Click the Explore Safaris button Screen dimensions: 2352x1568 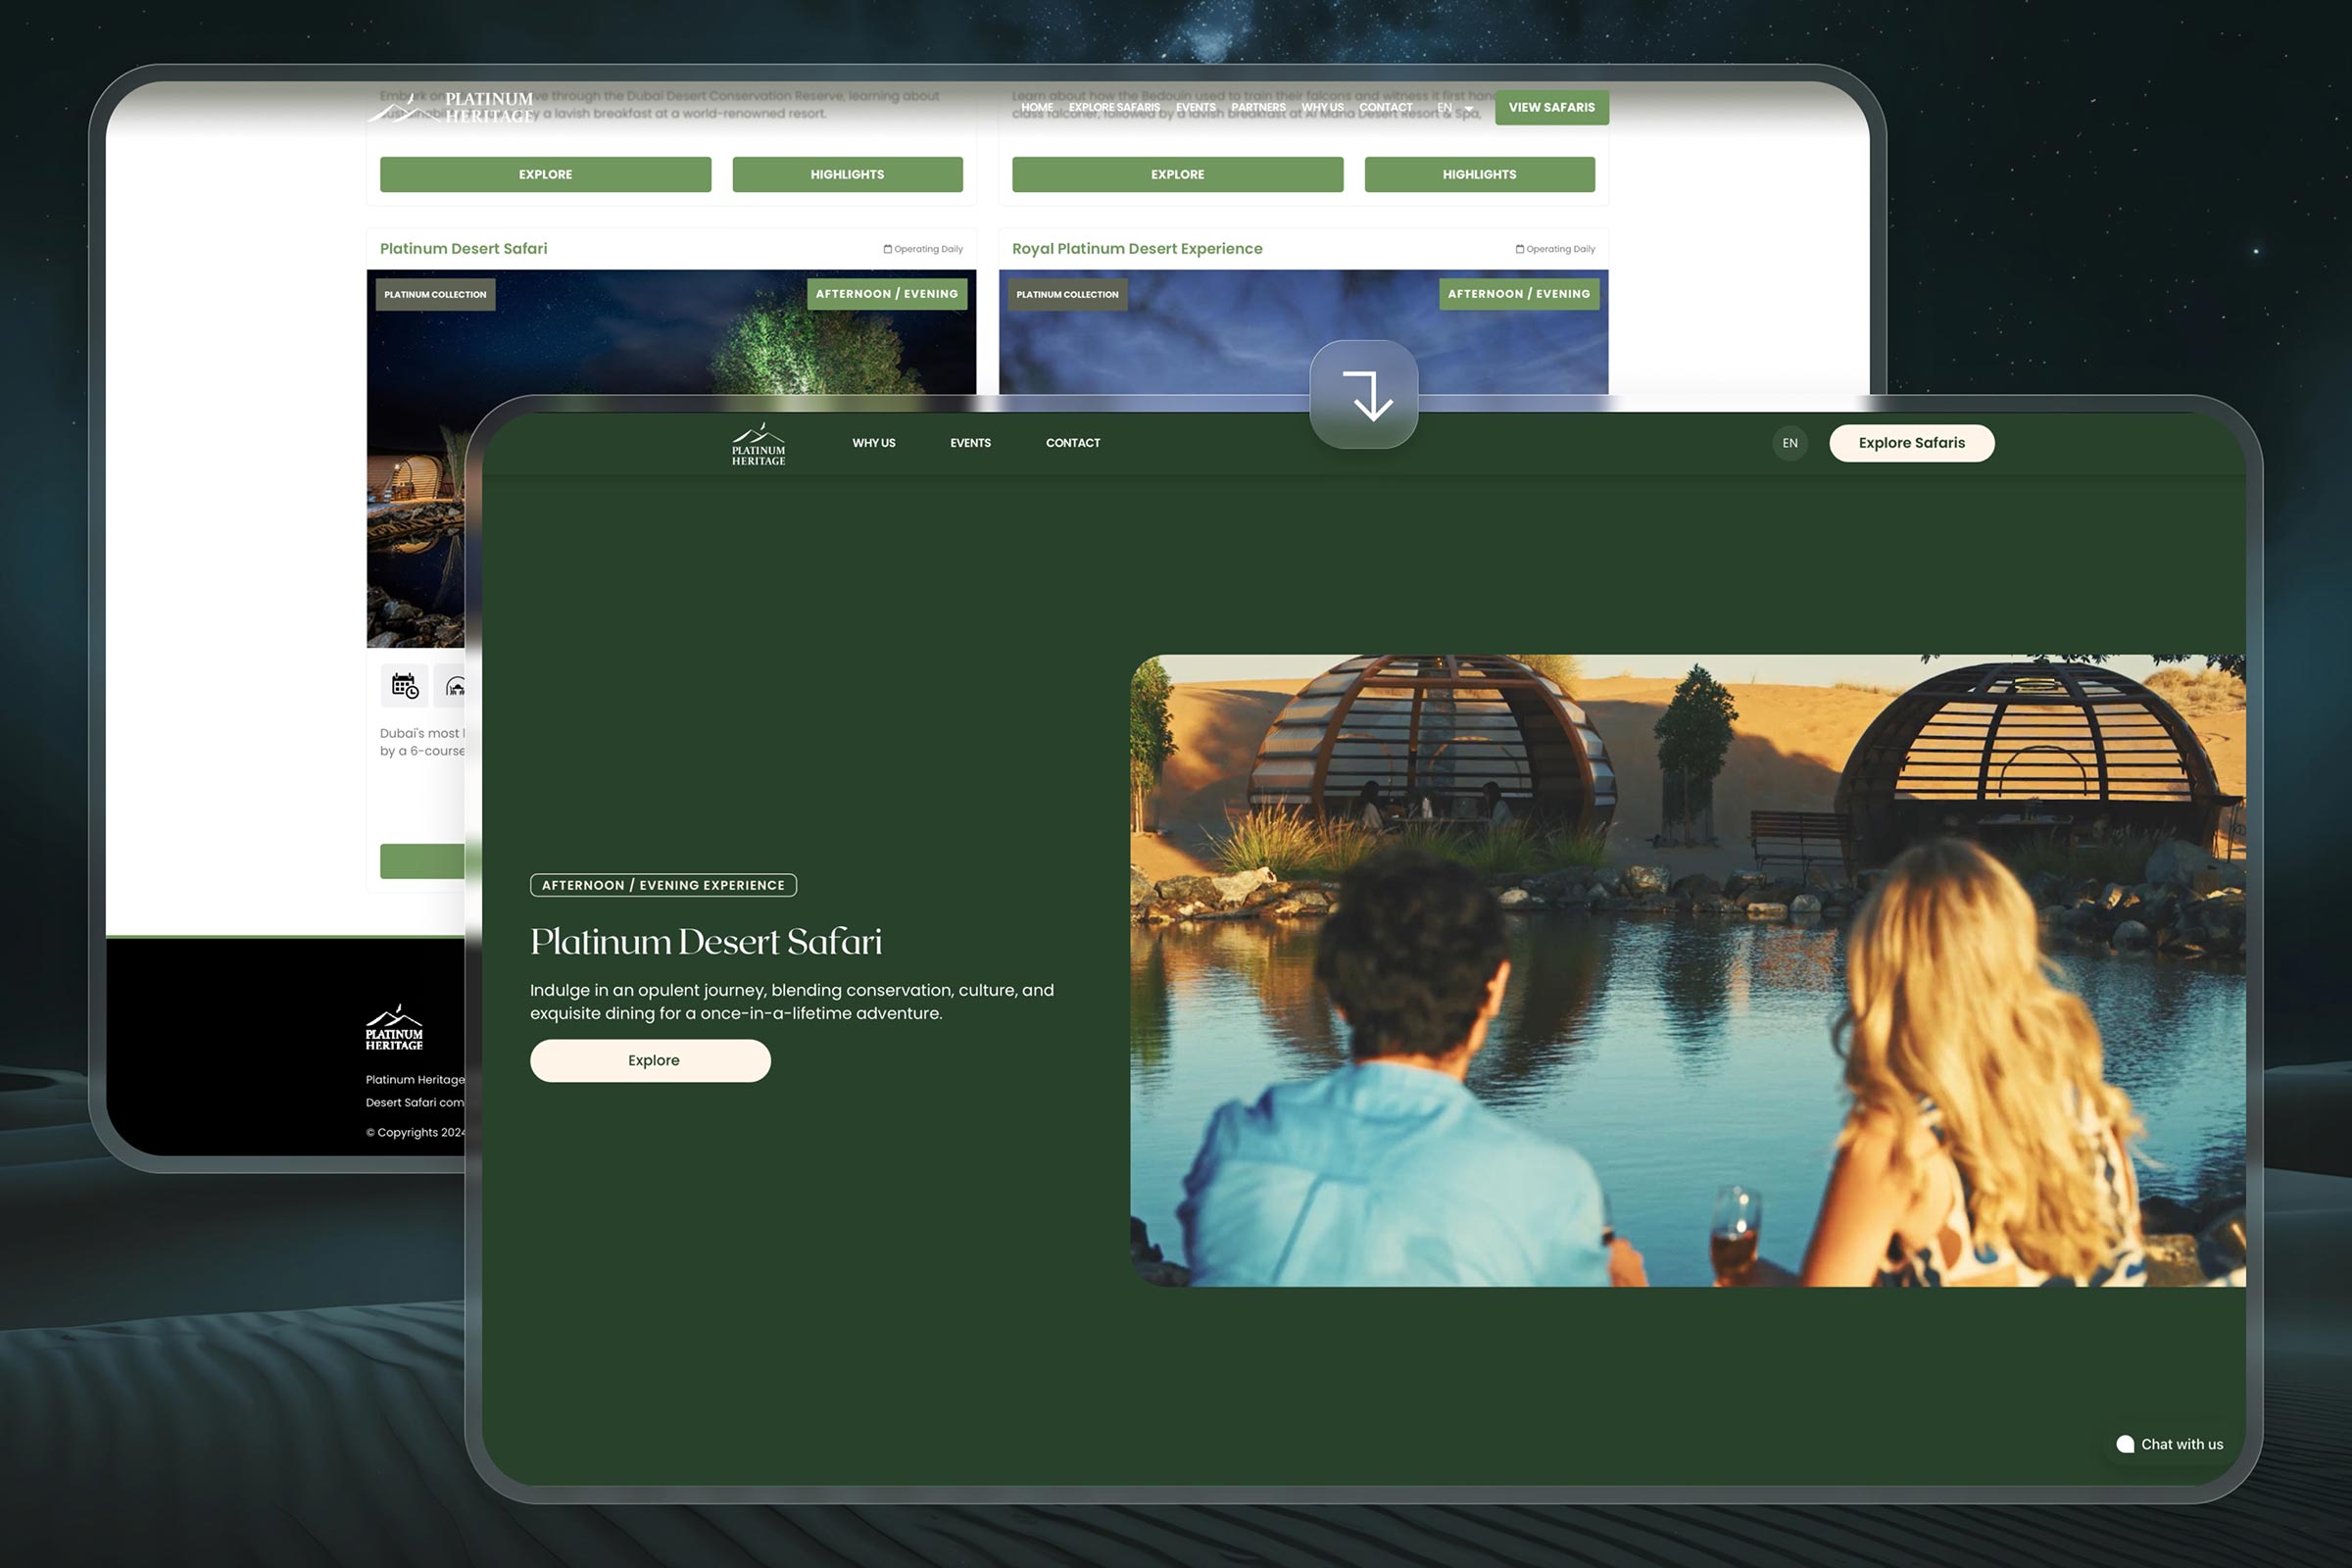click(x=1911, y=443)
